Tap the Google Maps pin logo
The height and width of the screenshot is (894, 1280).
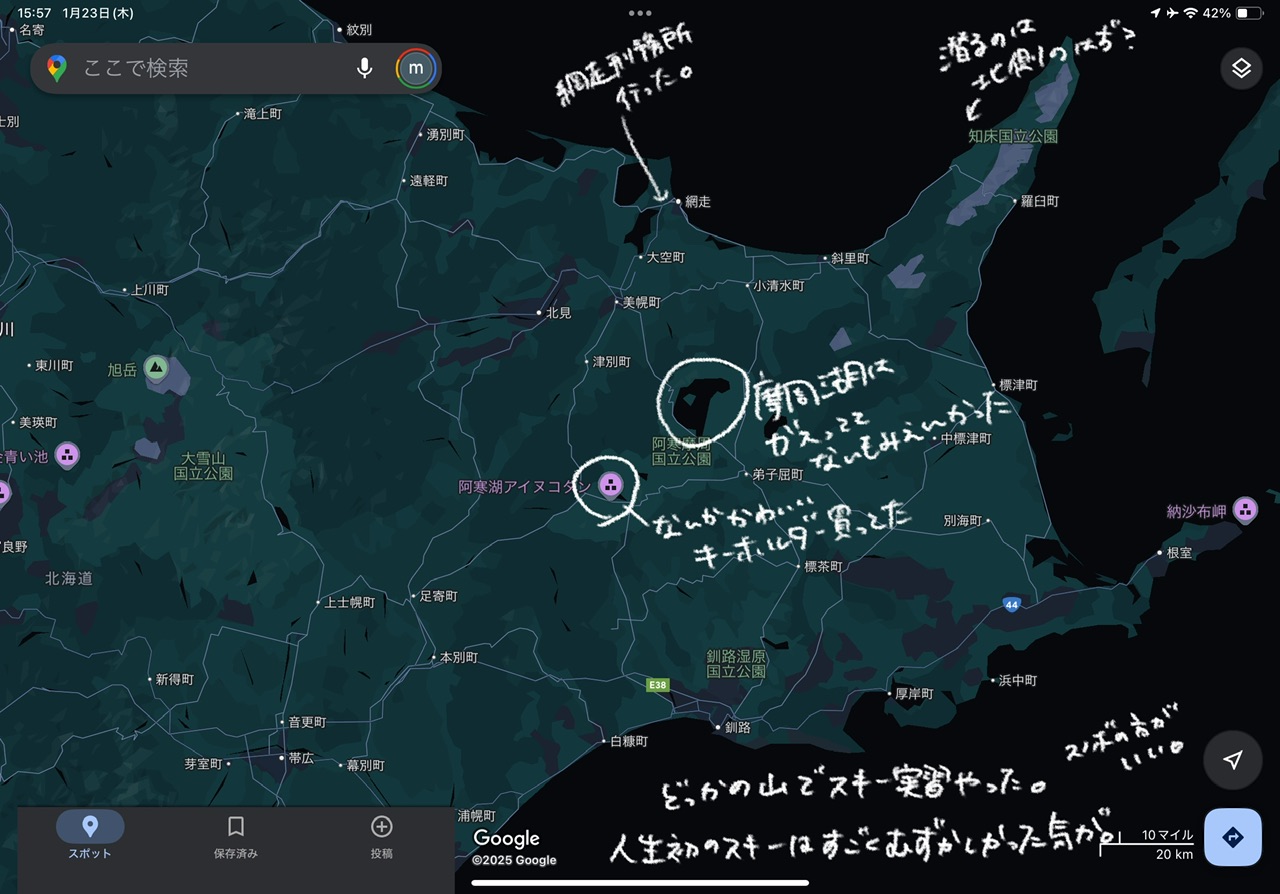pyautogui.click(x=57, y=68)
